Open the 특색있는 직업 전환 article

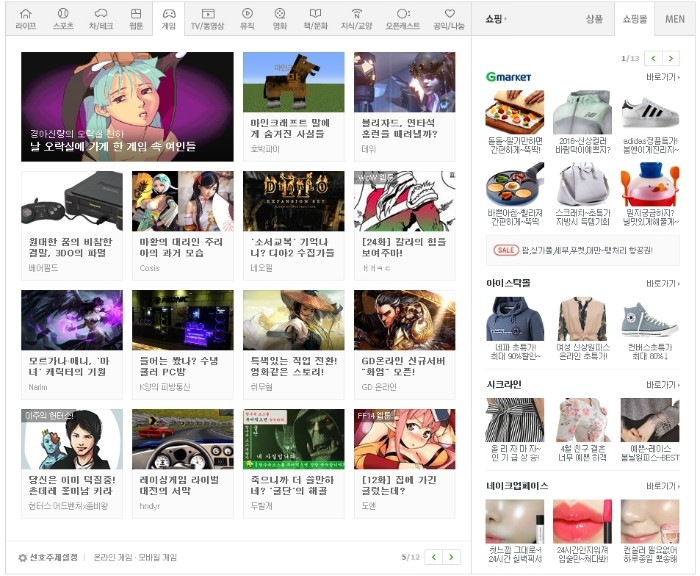coord(294,345)
